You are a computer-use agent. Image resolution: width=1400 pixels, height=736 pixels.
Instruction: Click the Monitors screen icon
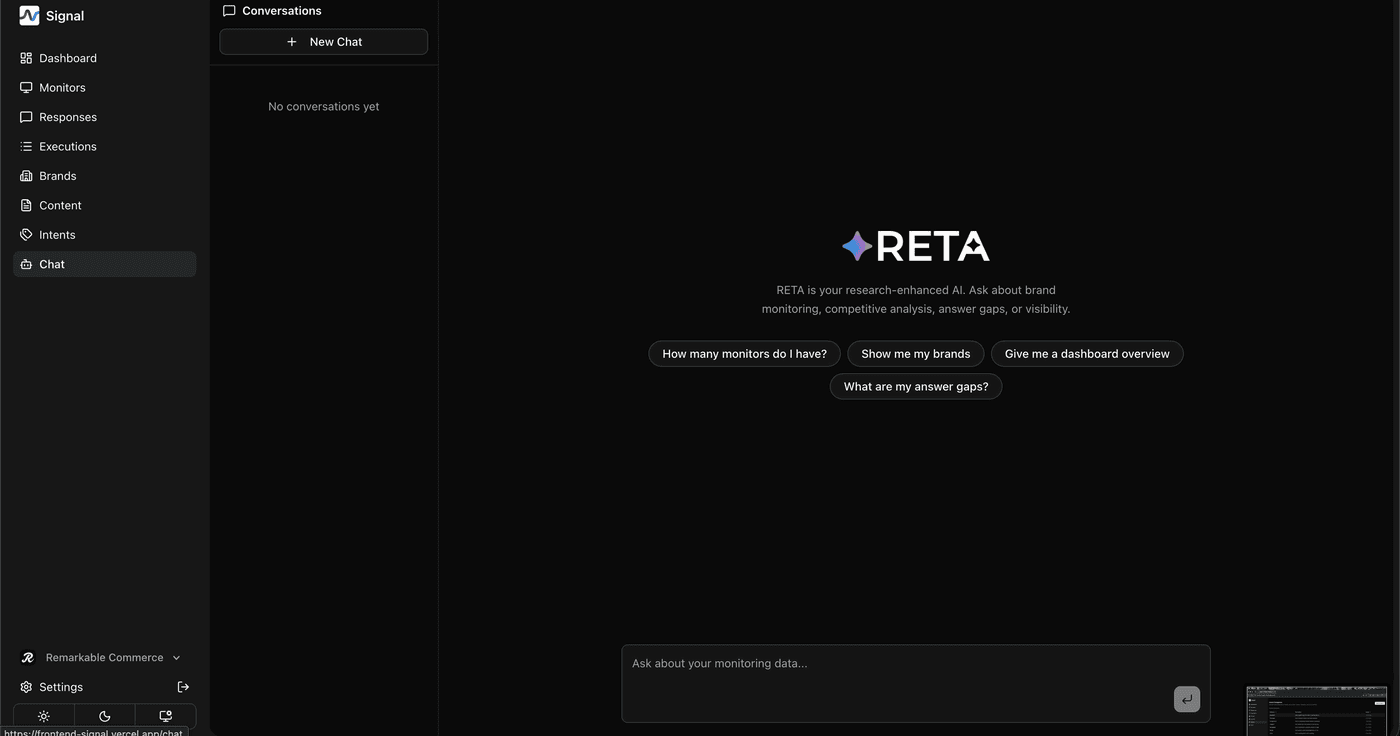pos(26,88)
